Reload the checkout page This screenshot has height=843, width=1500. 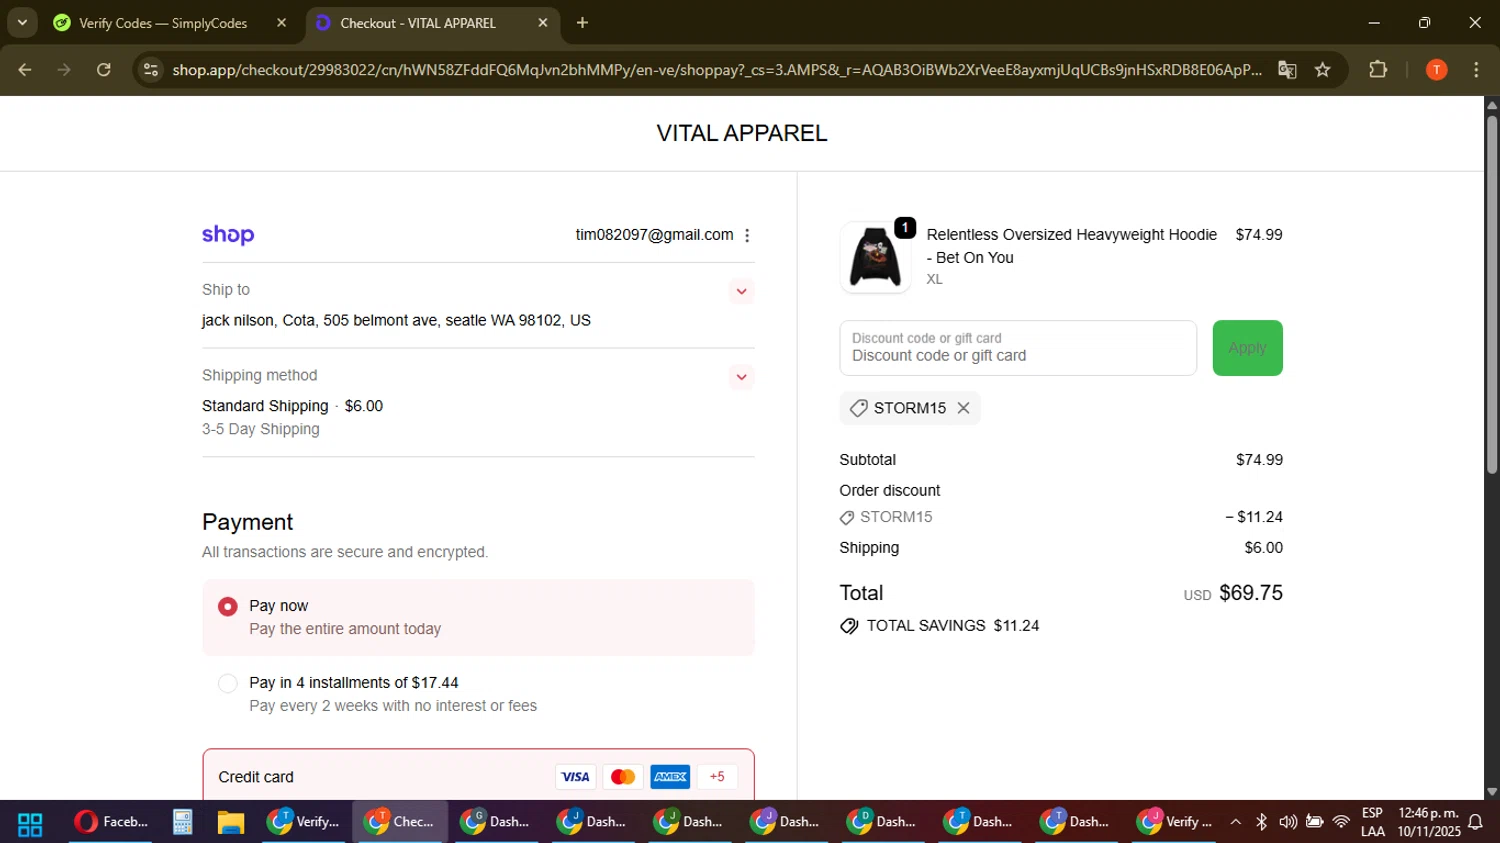pos(104,70)
